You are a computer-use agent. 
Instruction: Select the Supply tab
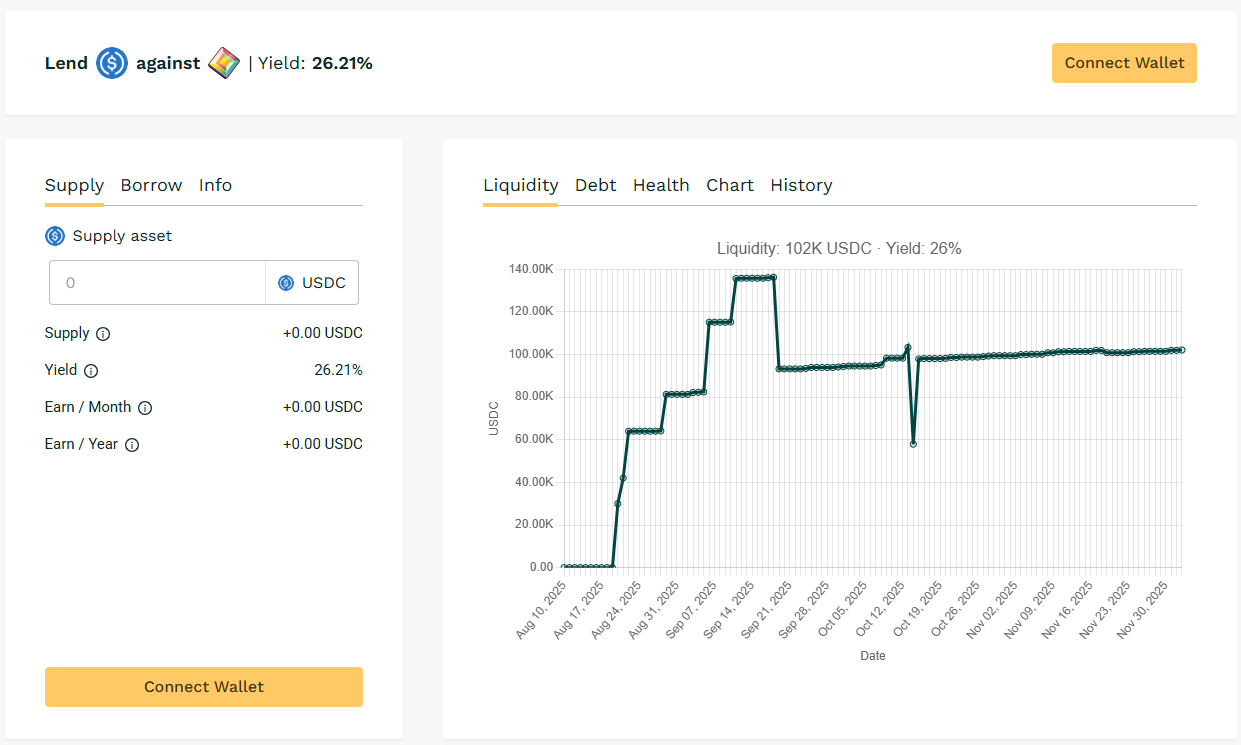(x=74, y=185)
